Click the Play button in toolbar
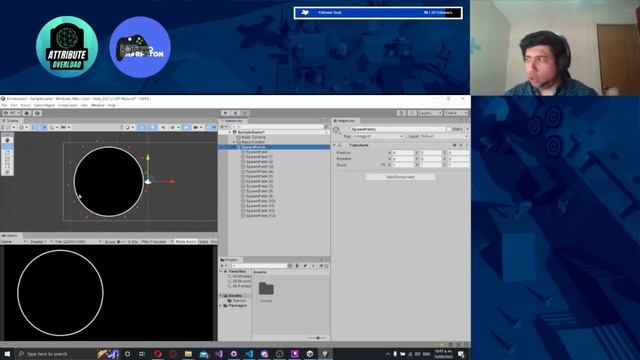640x360 pixels. [226, 113]
